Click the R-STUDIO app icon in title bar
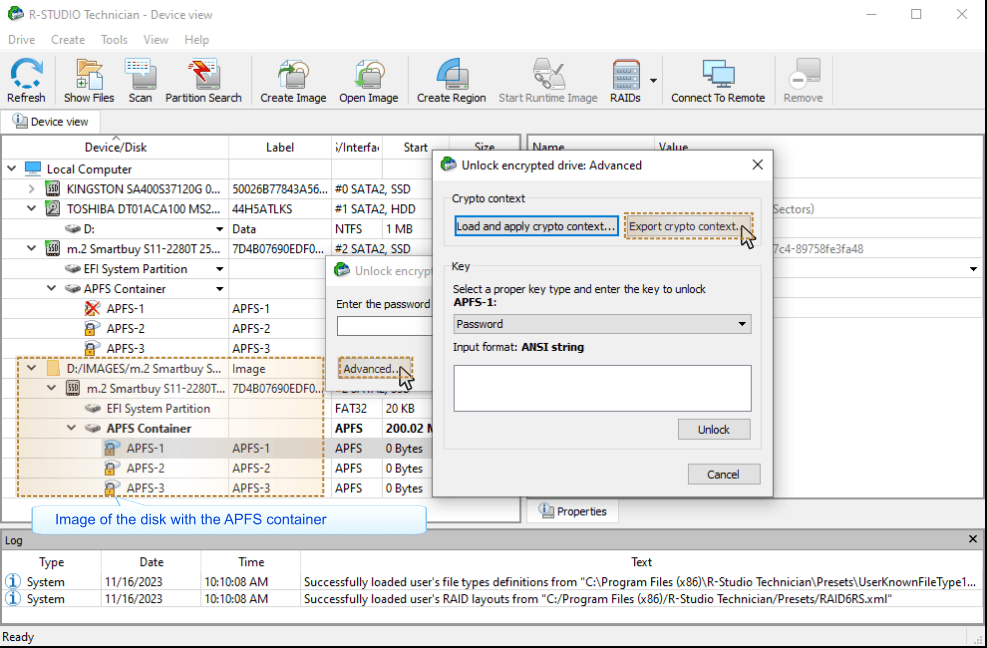 (x=15, y=14)
